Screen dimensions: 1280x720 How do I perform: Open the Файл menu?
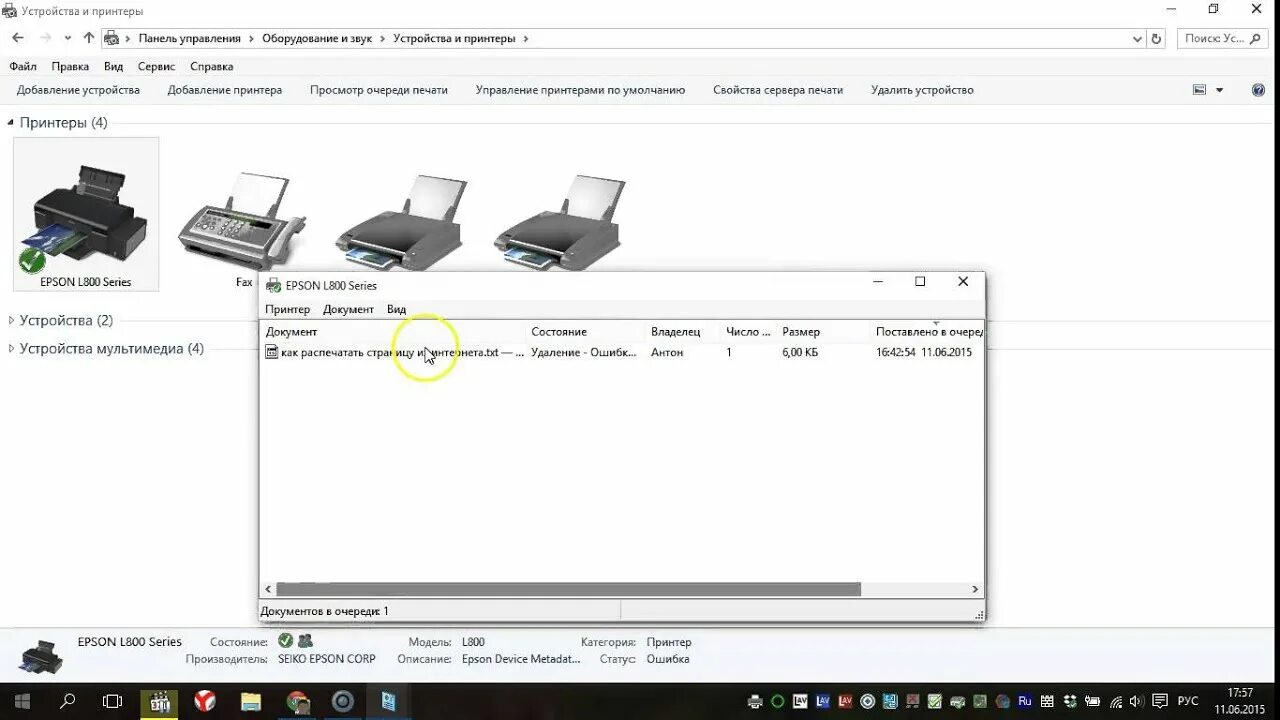(x=23, y=66)
